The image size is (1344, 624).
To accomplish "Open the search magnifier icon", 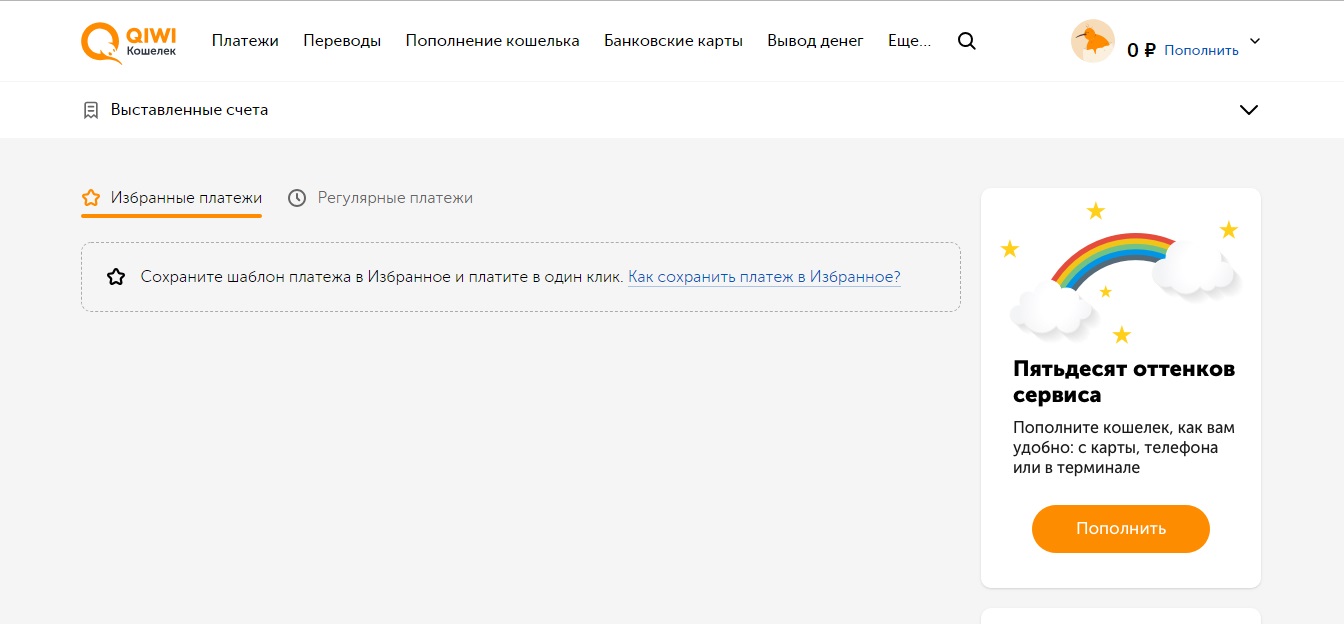I will (966, 41).
